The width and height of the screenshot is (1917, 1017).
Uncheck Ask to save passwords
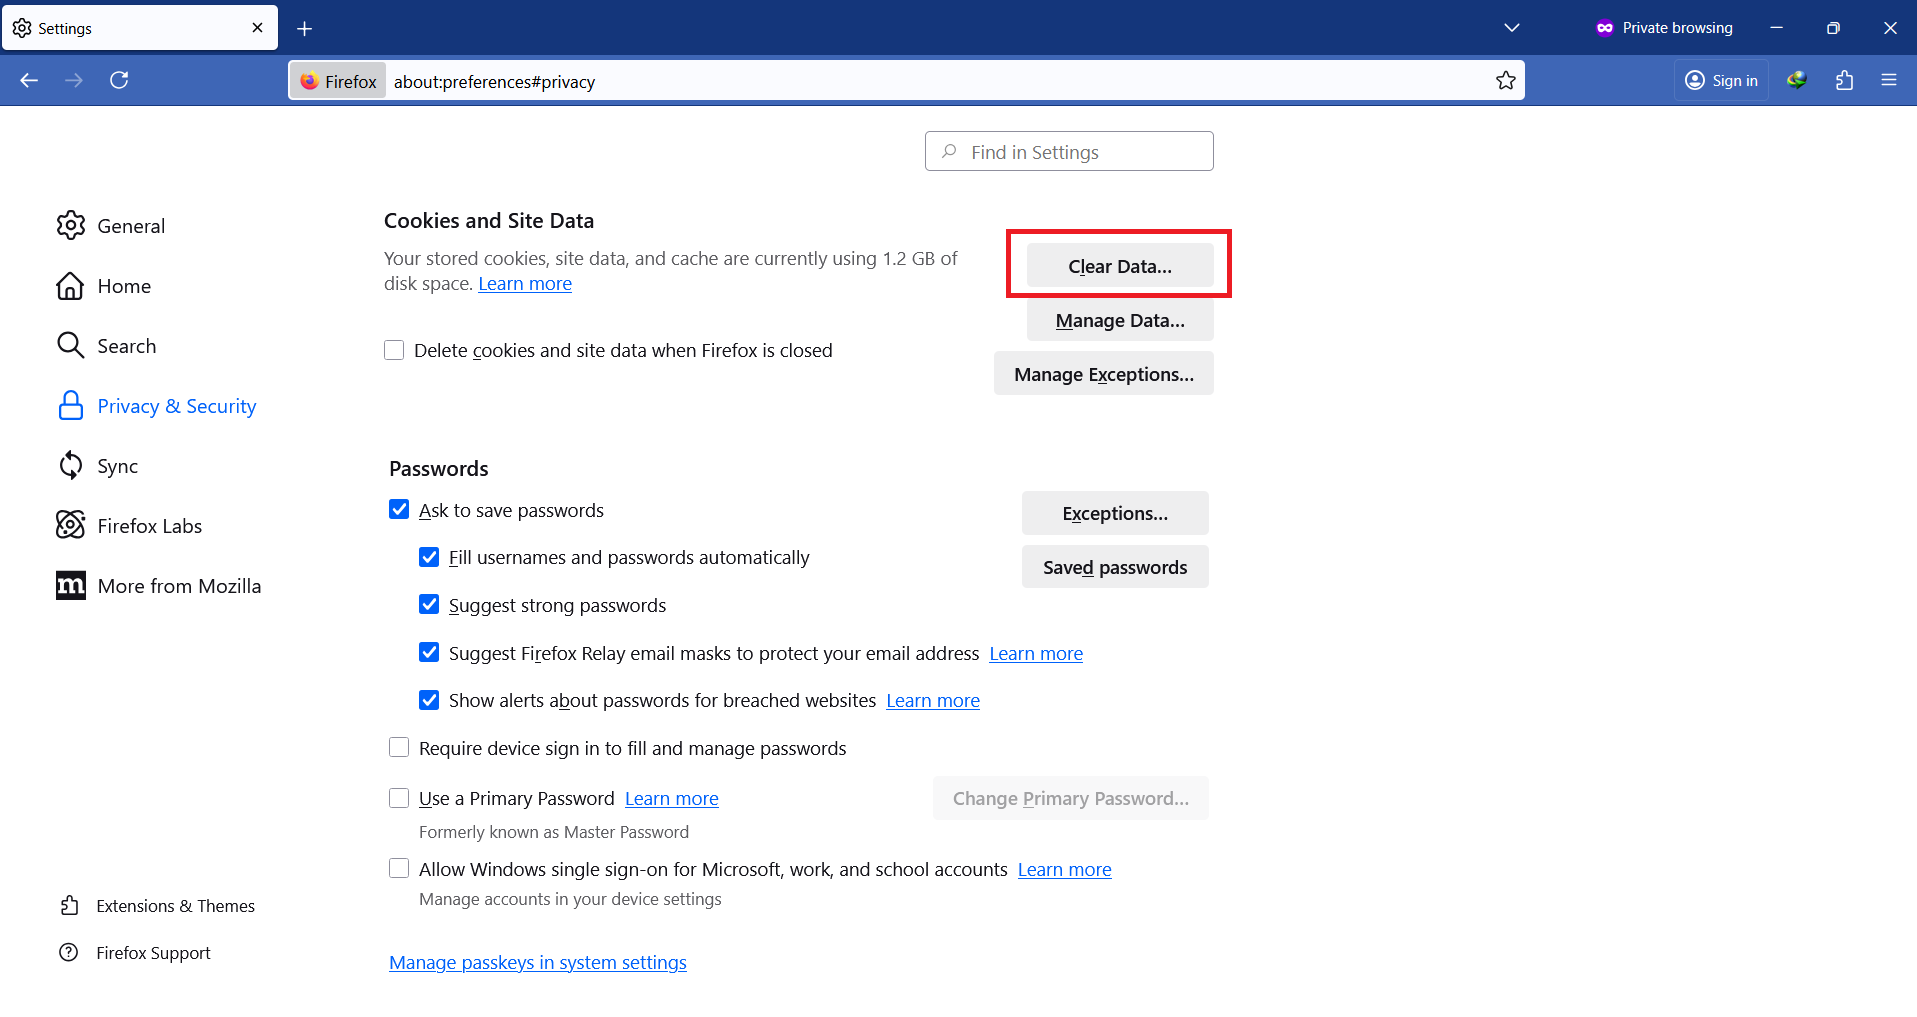(x=399, y=510)
